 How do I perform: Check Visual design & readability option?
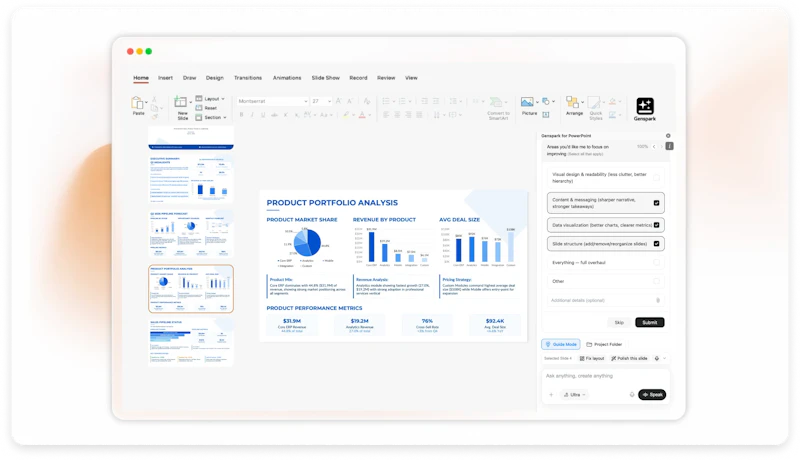[657, 178]
